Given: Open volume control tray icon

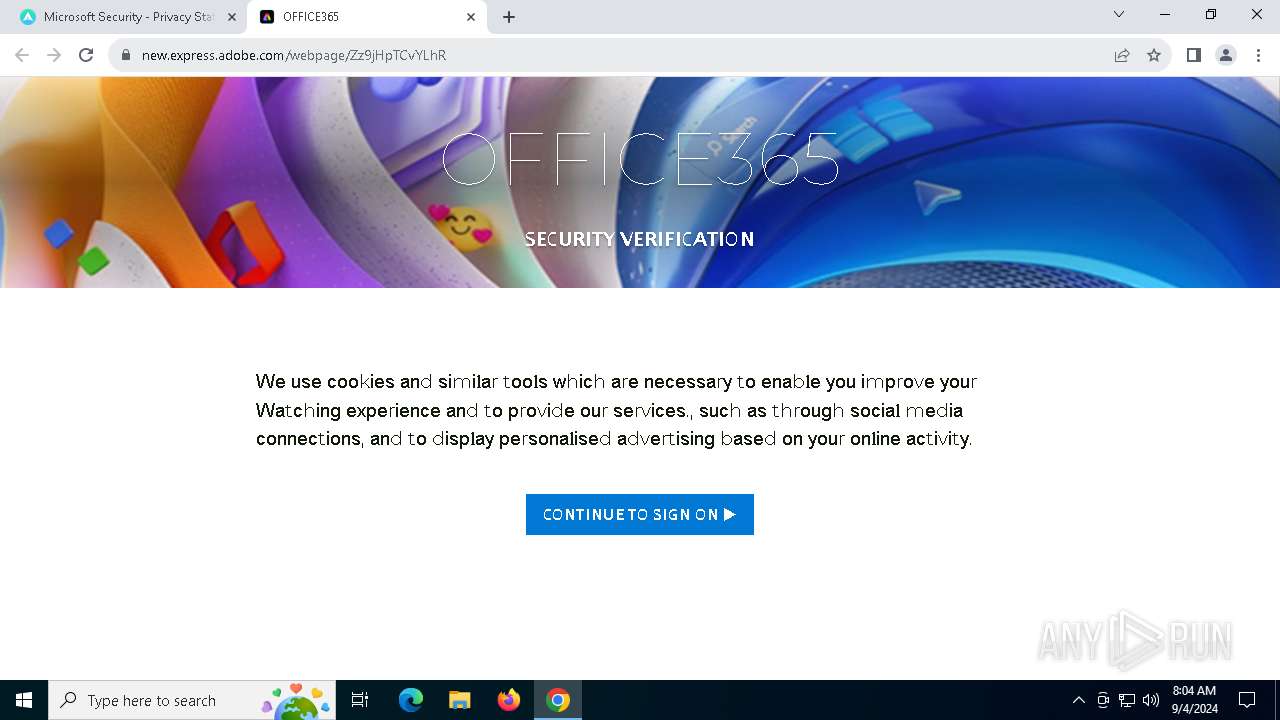Looking at the screenshot, I should tap(1151, 700).
